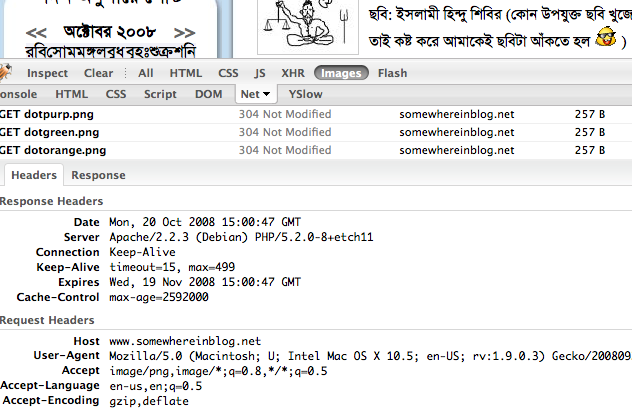Click 257 B size in dotgreen.png row
The width and height of the screenshot is (632, 409).
pyautogui.click(x=590, y=133)
